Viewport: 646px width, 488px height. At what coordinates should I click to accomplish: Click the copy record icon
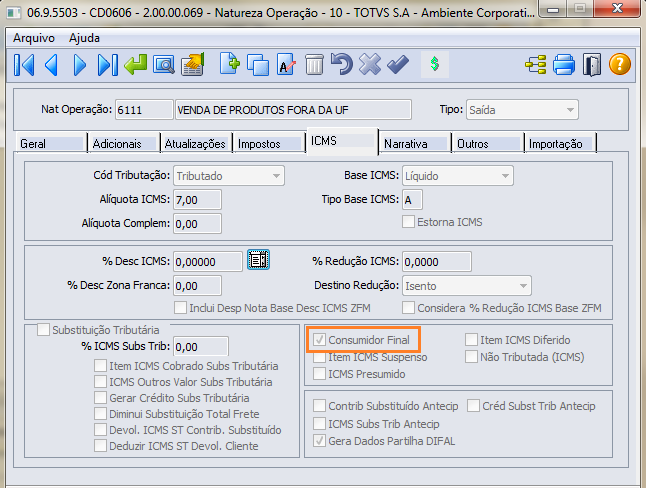coord(258,65)
